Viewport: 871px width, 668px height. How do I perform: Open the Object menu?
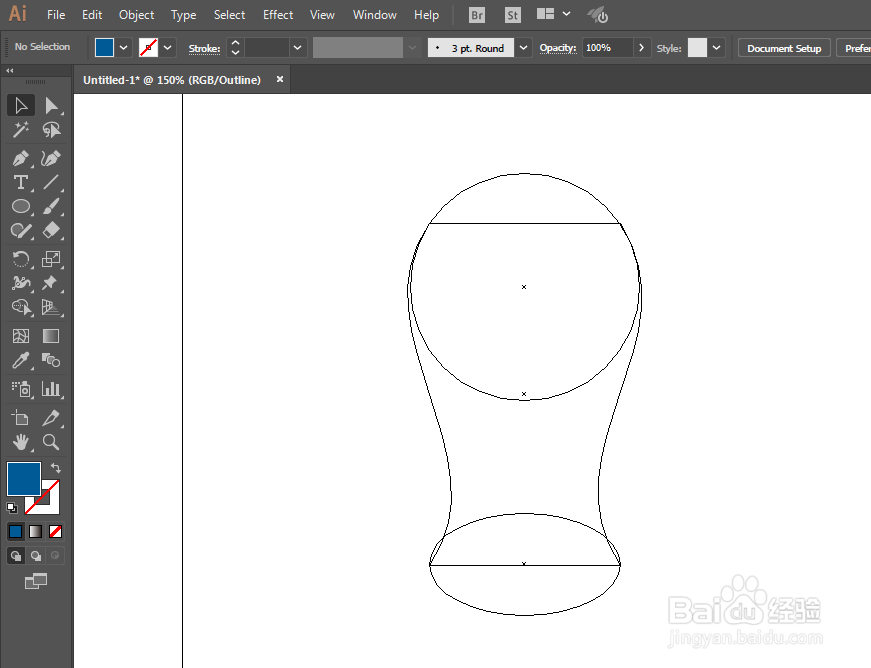(137, 15)
